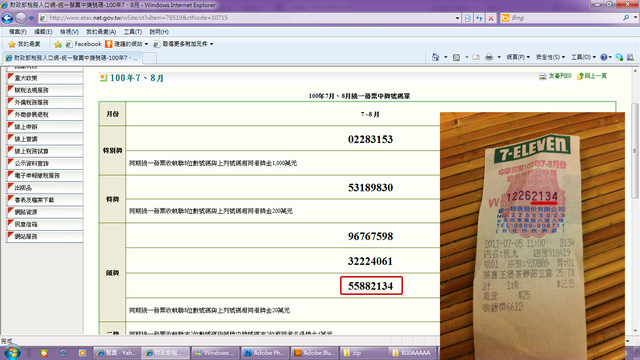Open the search provider dropdown arrow
The width and height of the screenshot is (640, 360).
(x=635, y=18)
